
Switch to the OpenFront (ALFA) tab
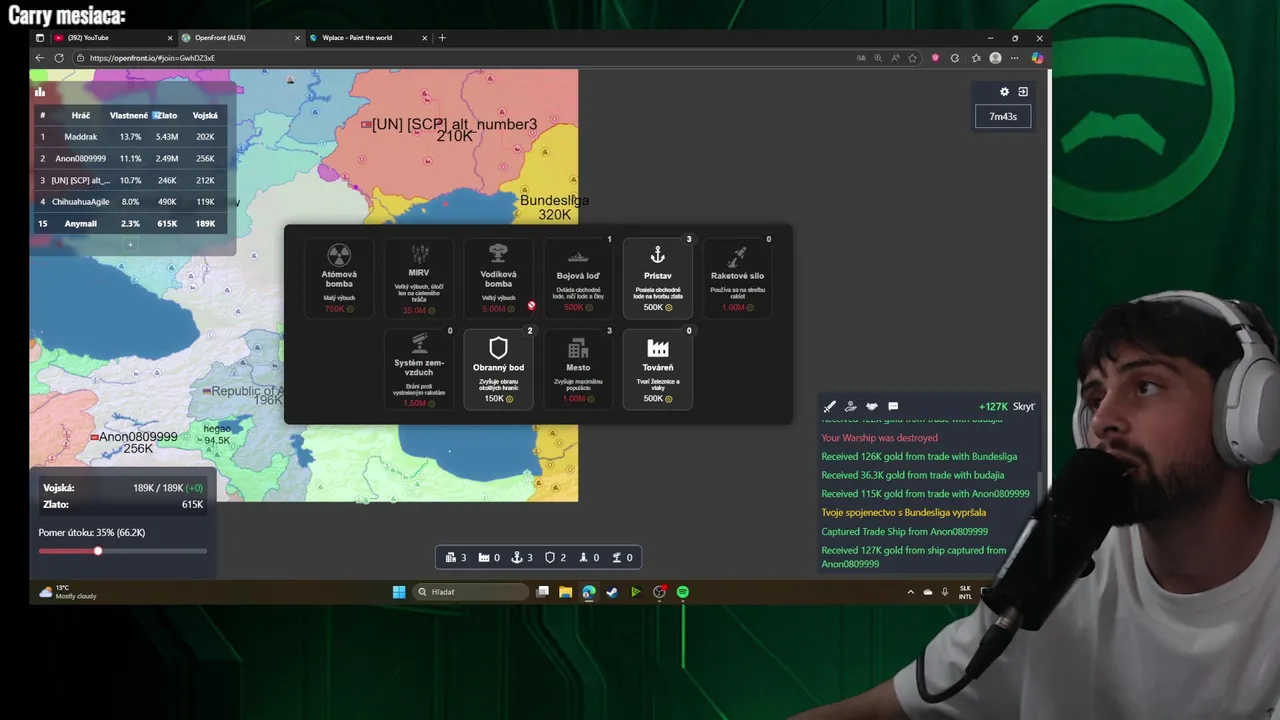(x=240, y=38)
